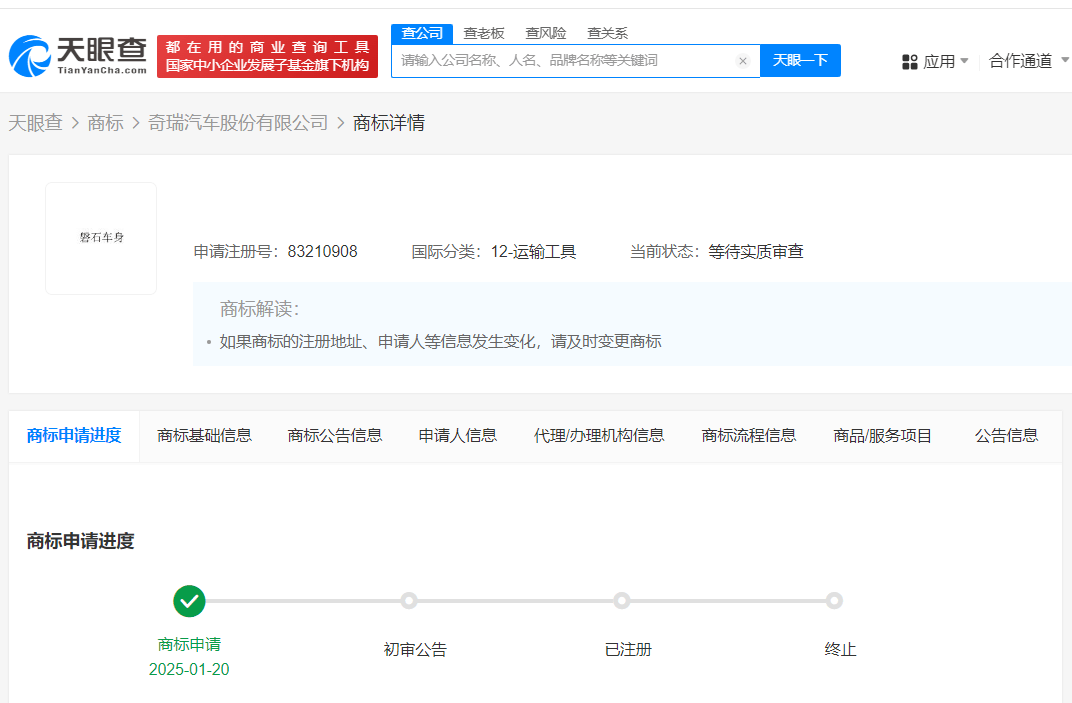View the 磐石车身 trademark thumbnail
The width and height of the screenshot is (1072, 703).
click(x=101, y=238)
